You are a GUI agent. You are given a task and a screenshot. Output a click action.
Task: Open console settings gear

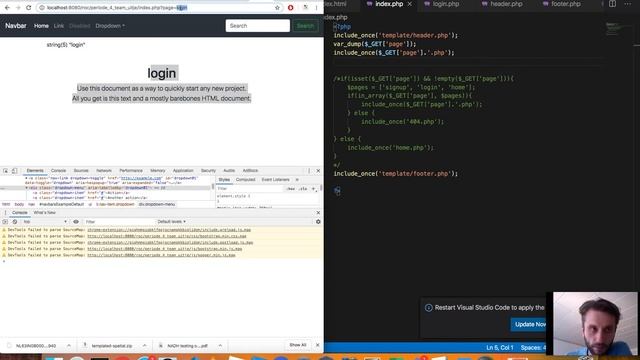pos(318,222)
